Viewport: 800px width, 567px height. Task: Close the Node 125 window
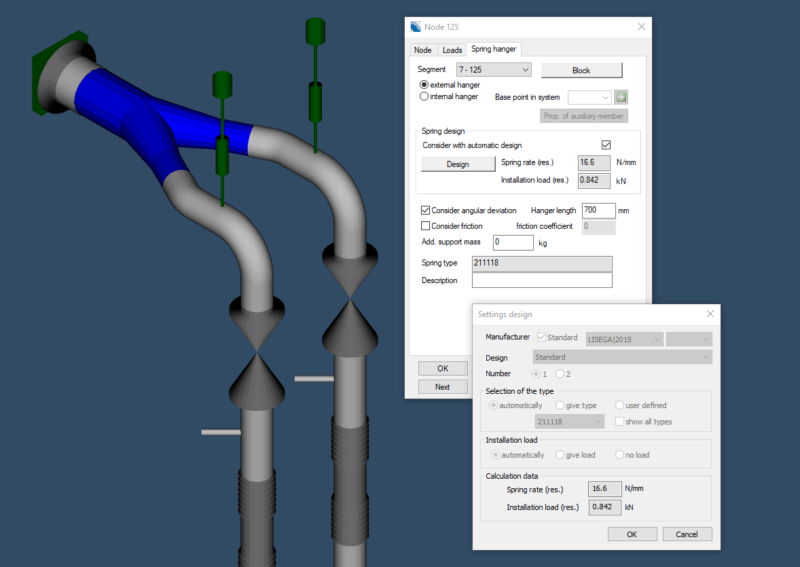(641, 26)
